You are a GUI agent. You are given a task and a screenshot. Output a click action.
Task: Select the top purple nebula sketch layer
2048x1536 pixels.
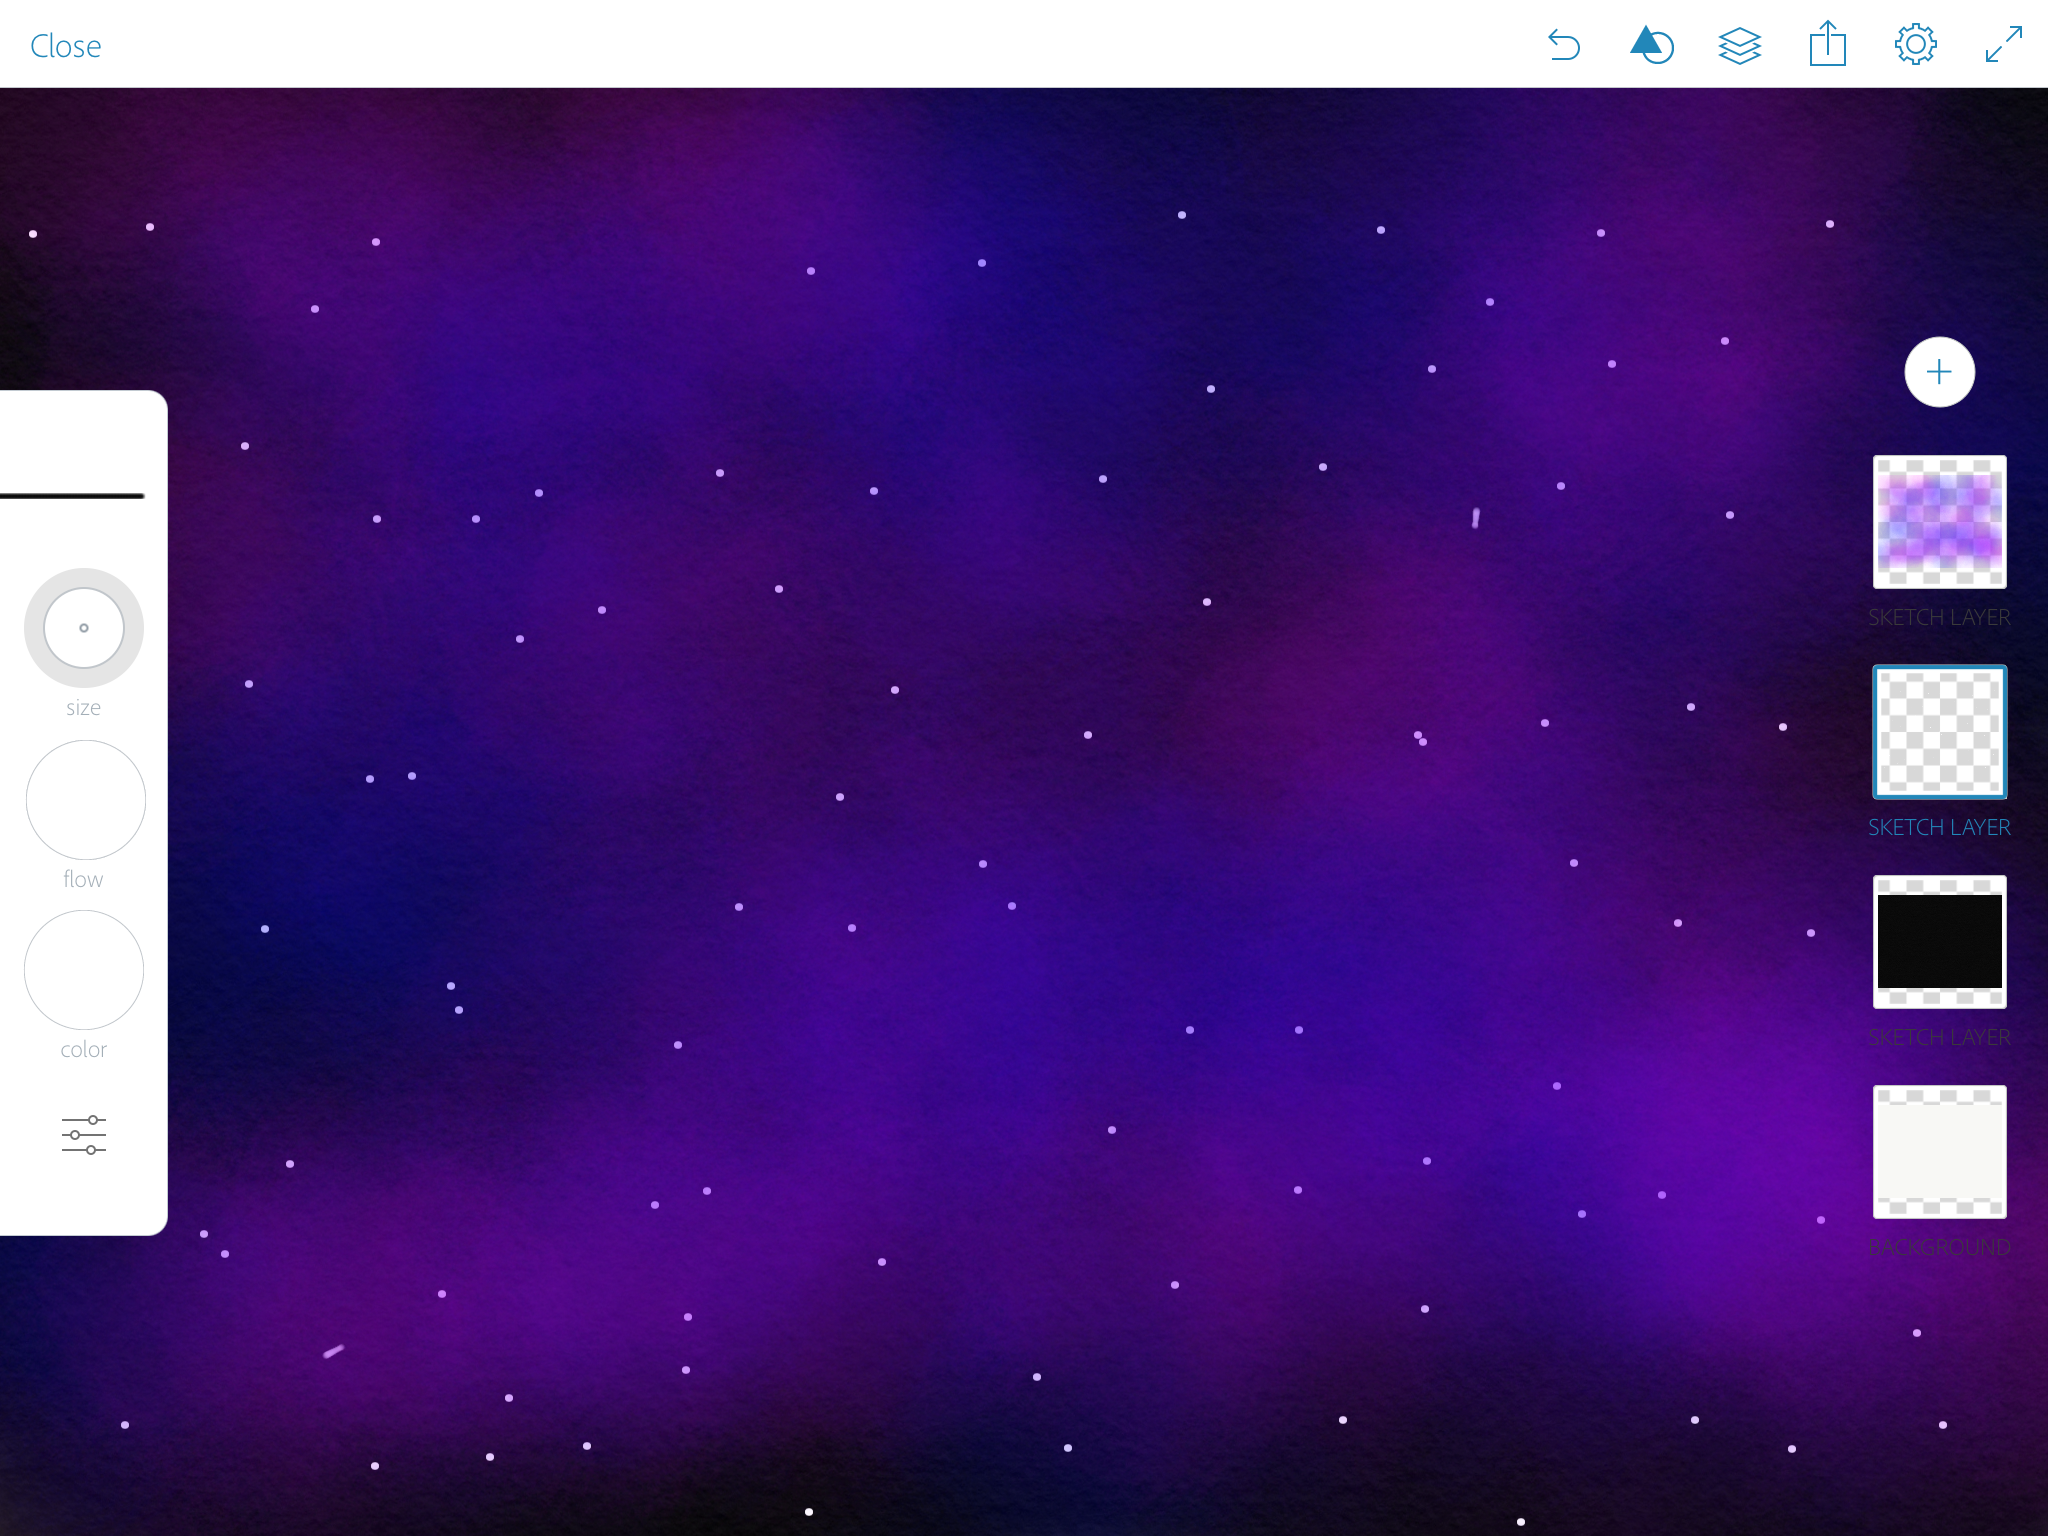tap(1939, 522)
